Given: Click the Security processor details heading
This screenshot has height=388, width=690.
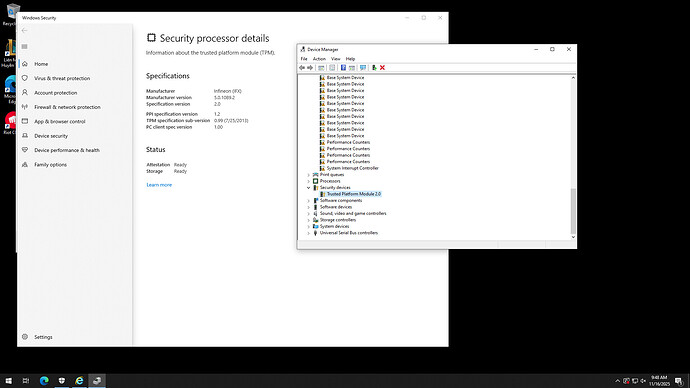Looking at the screenshot, I should pos(214,38).
